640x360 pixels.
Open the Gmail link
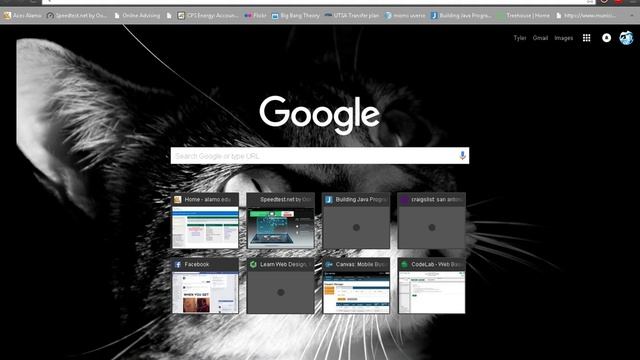tap(540, 38)
